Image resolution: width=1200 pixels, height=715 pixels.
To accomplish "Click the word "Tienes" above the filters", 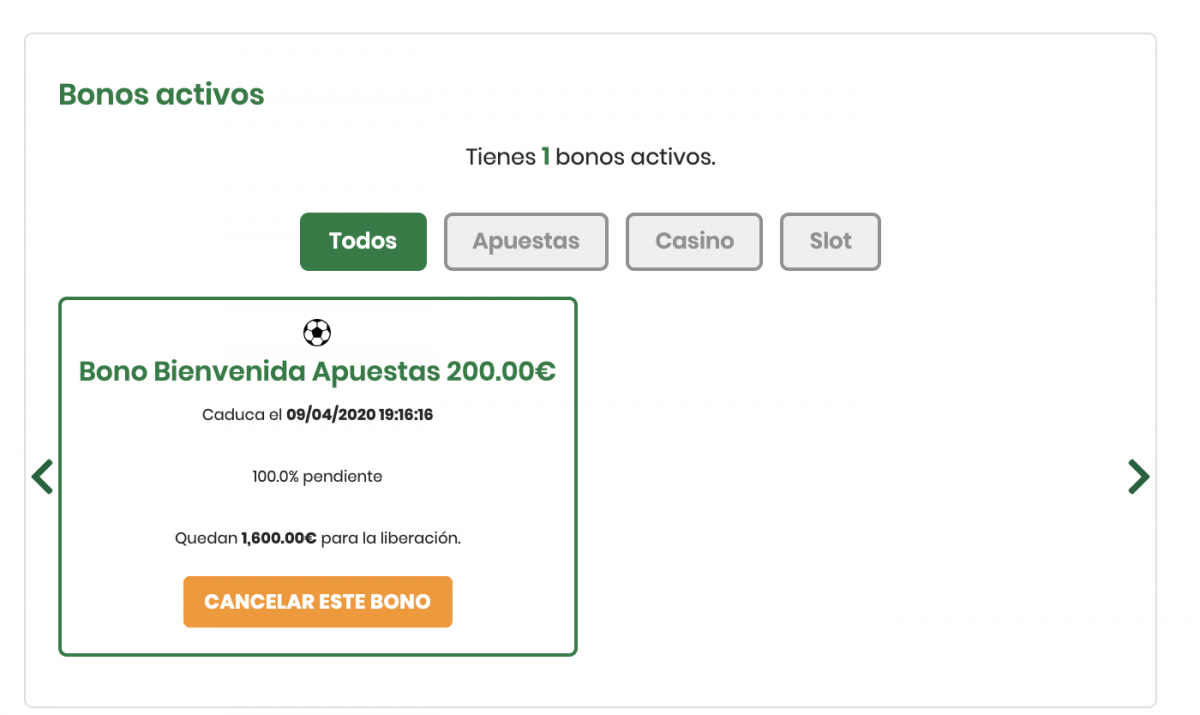I will pyautogui.click(x=500, y=157).
